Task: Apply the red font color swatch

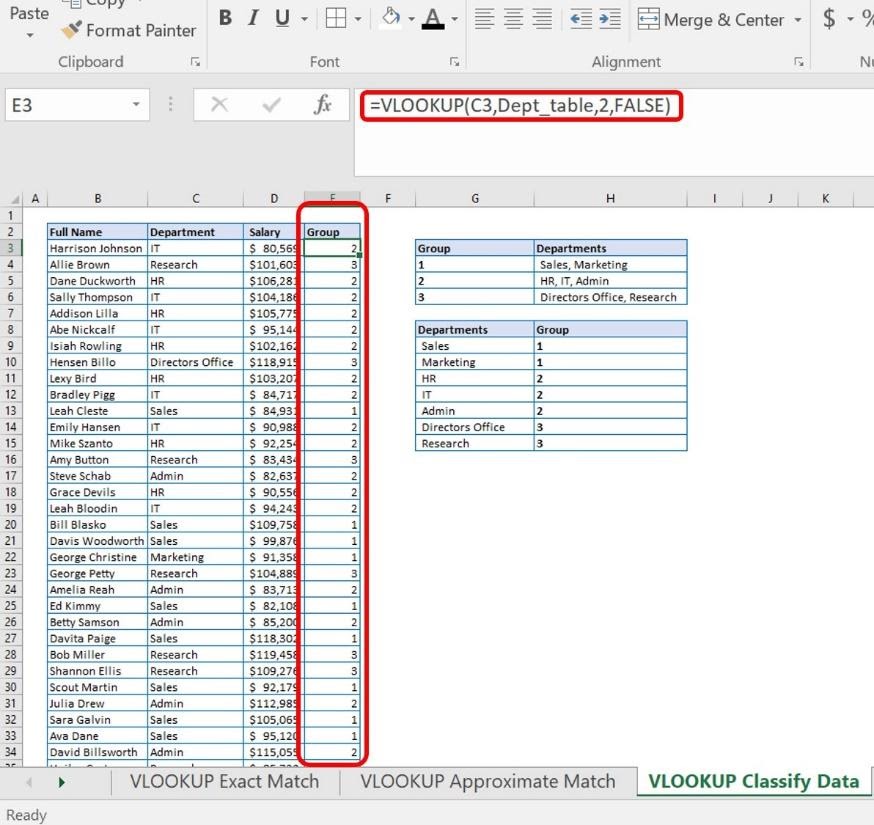Action: [433, 19]
